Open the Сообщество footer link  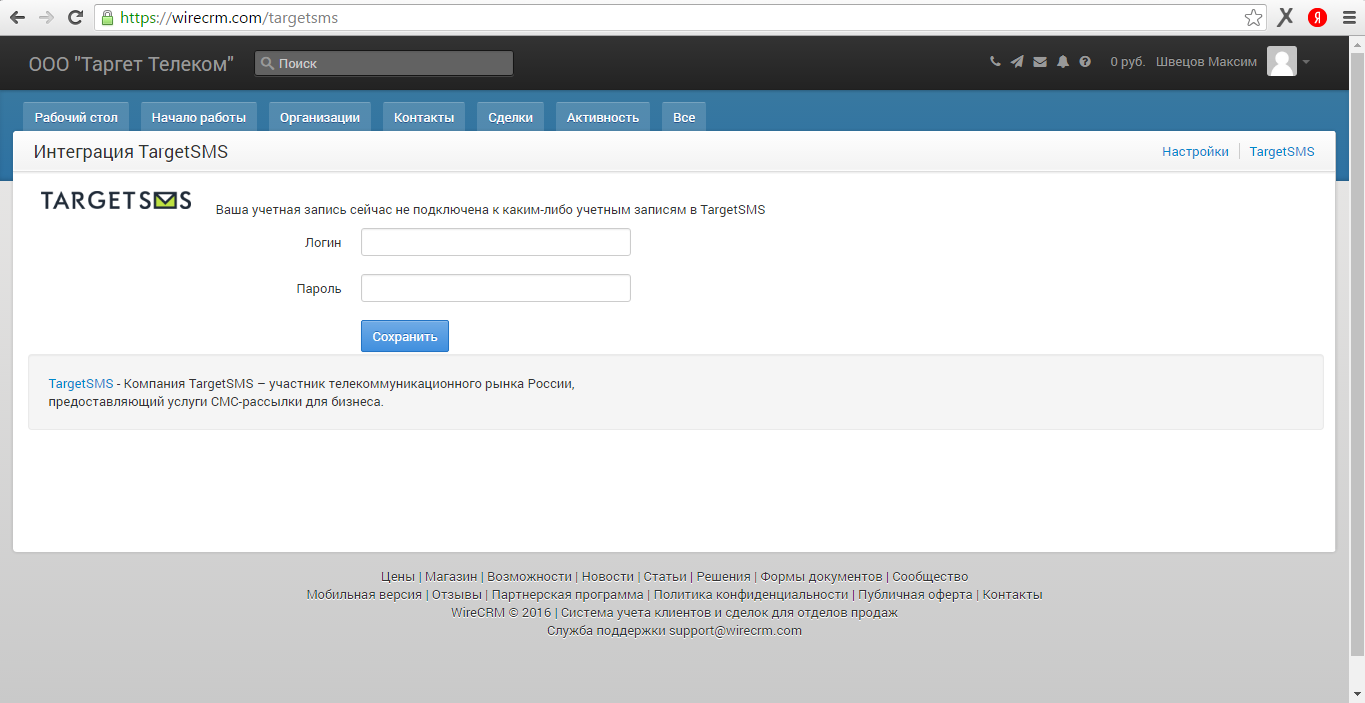[x=930, y=577]
